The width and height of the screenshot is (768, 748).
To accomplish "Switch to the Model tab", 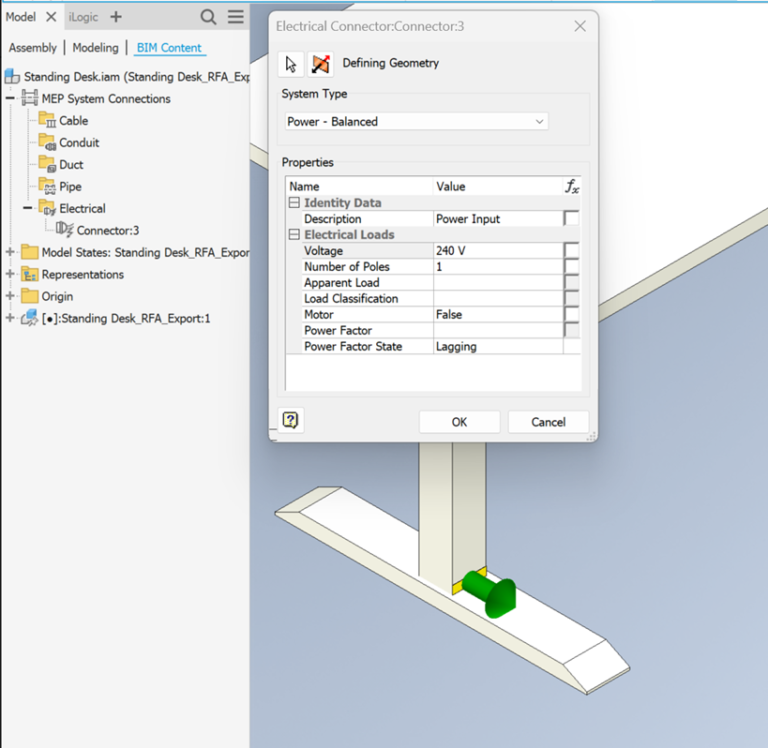I will tap(21, 17).
